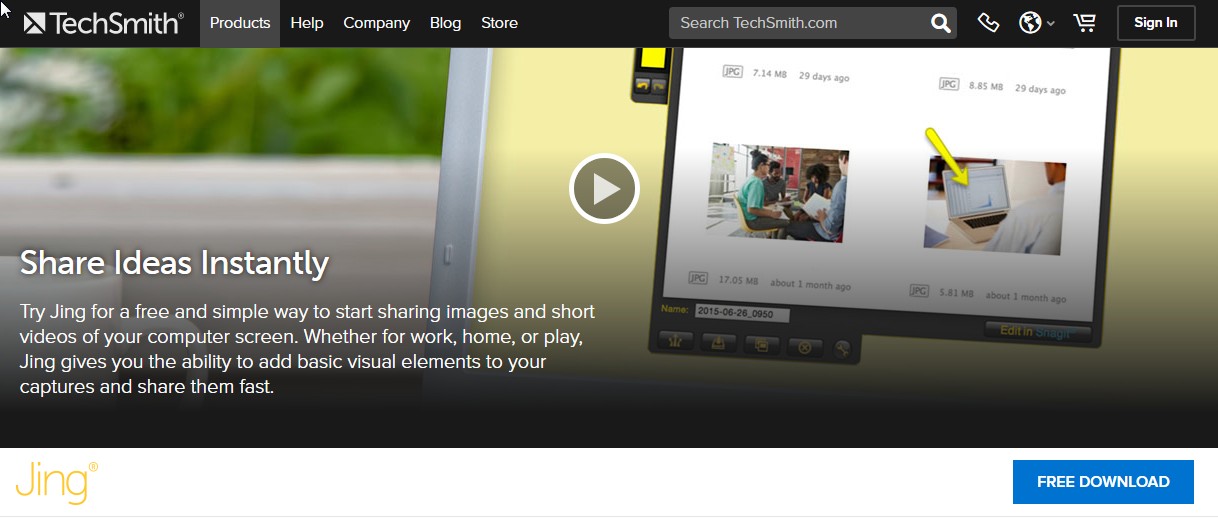The width and height of the screenshot is (1218, 519).
Task: Open the Company menu
Action: coord(376,22)
